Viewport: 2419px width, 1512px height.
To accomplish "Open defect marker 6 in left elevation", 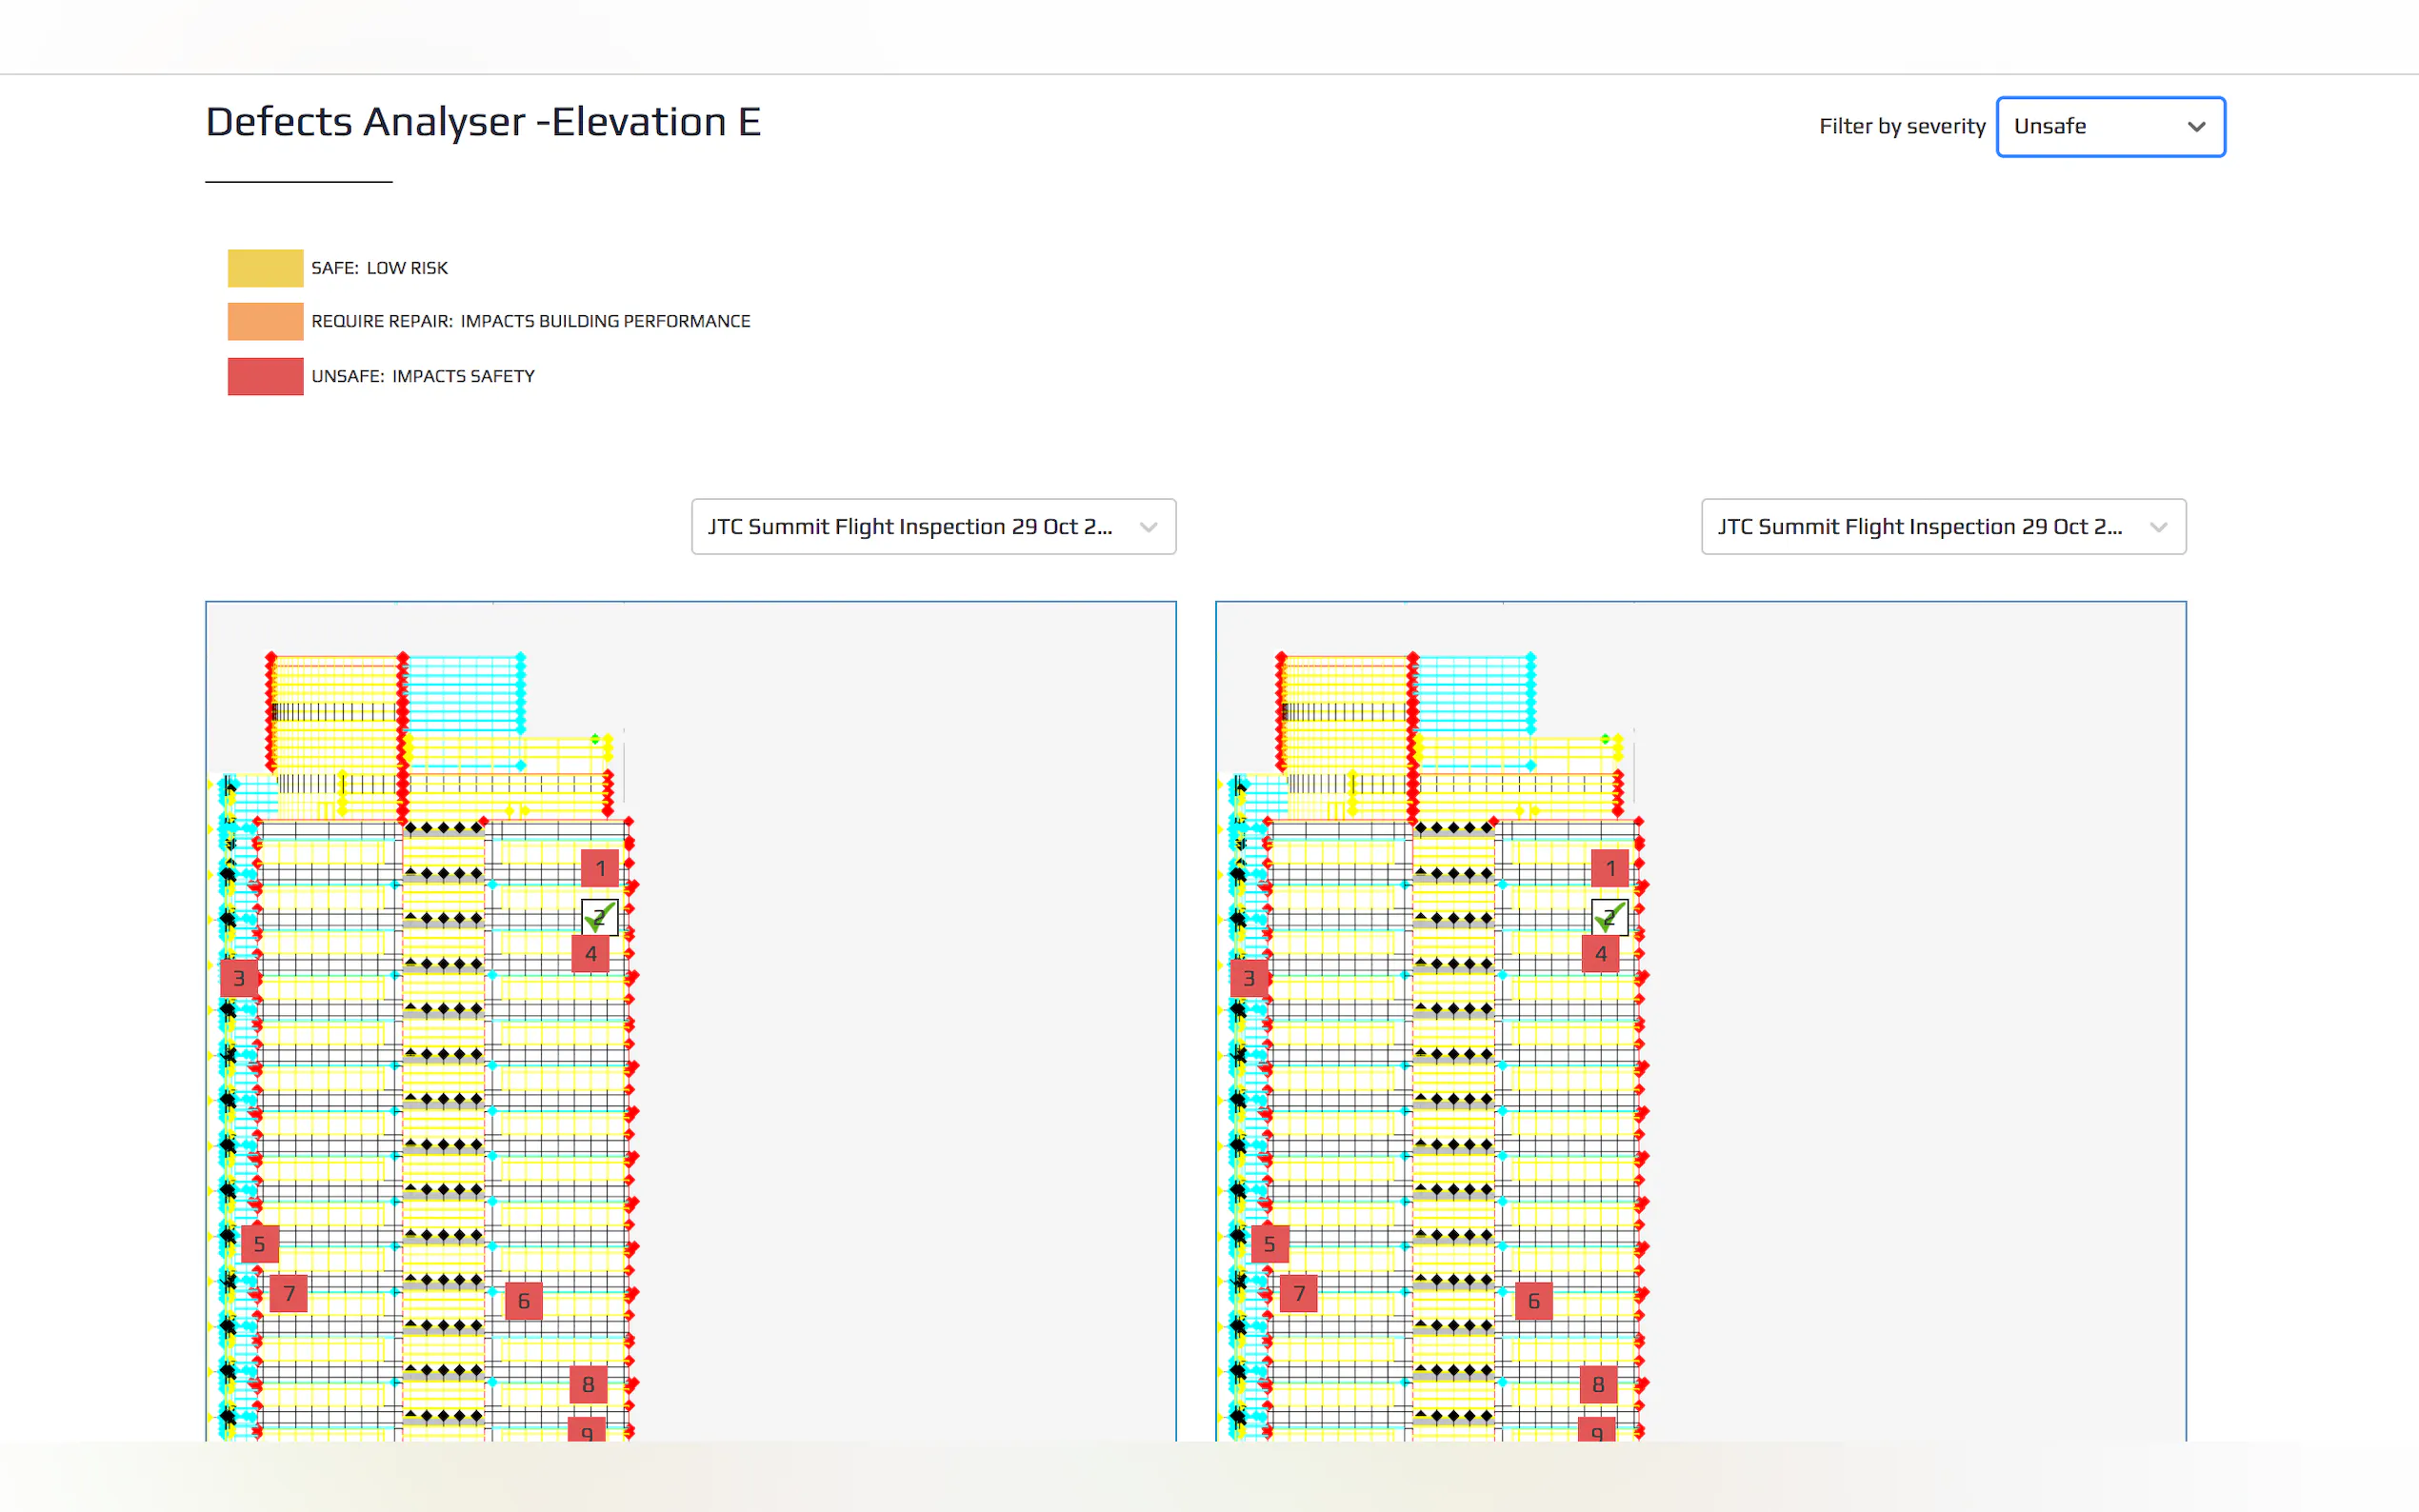I will [523, 1301].
